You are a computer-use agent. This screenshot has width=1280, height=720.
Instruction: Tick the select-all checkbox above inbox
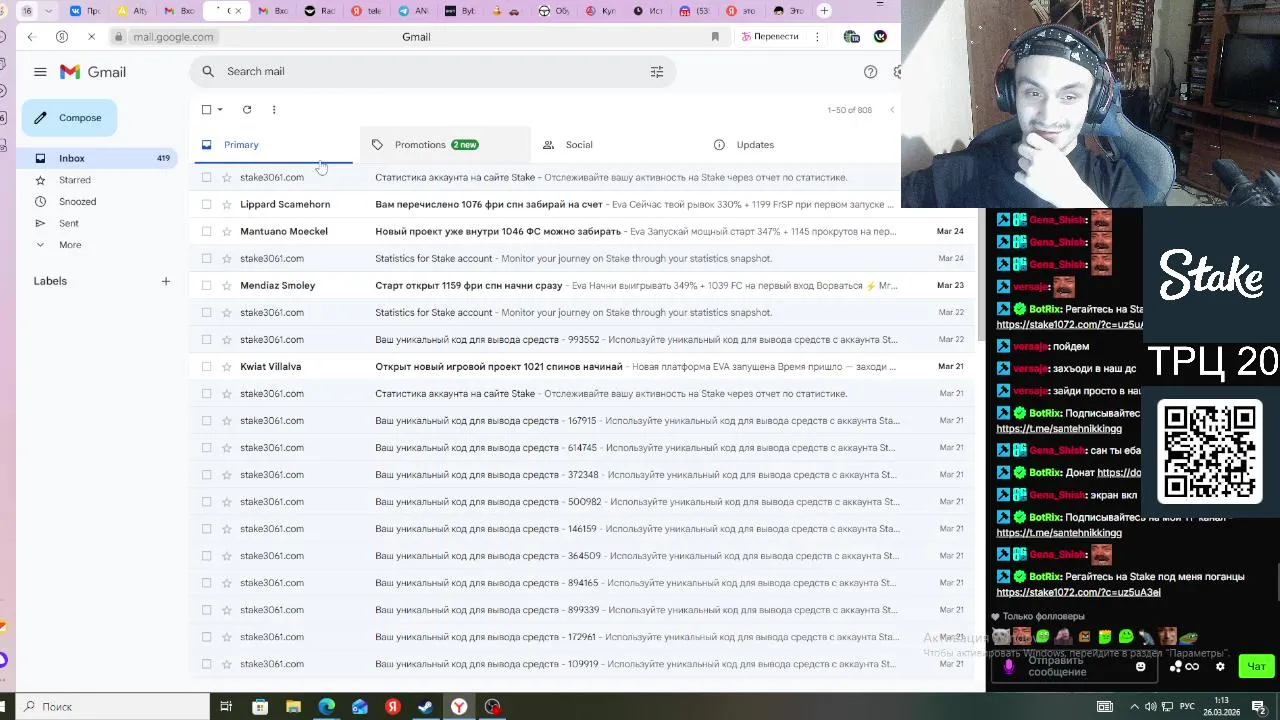click(207, 110)
